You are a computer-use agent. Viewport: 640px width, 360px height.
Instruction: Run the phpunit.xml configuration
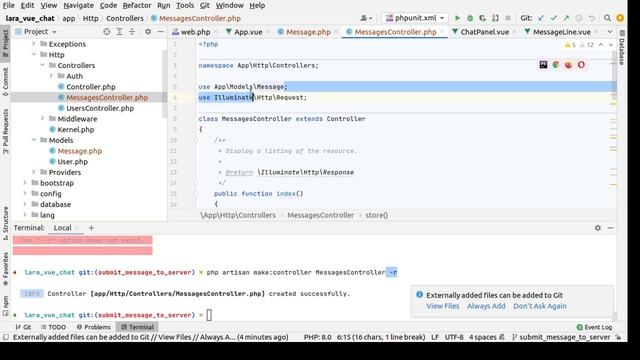[x=458, y=18]
